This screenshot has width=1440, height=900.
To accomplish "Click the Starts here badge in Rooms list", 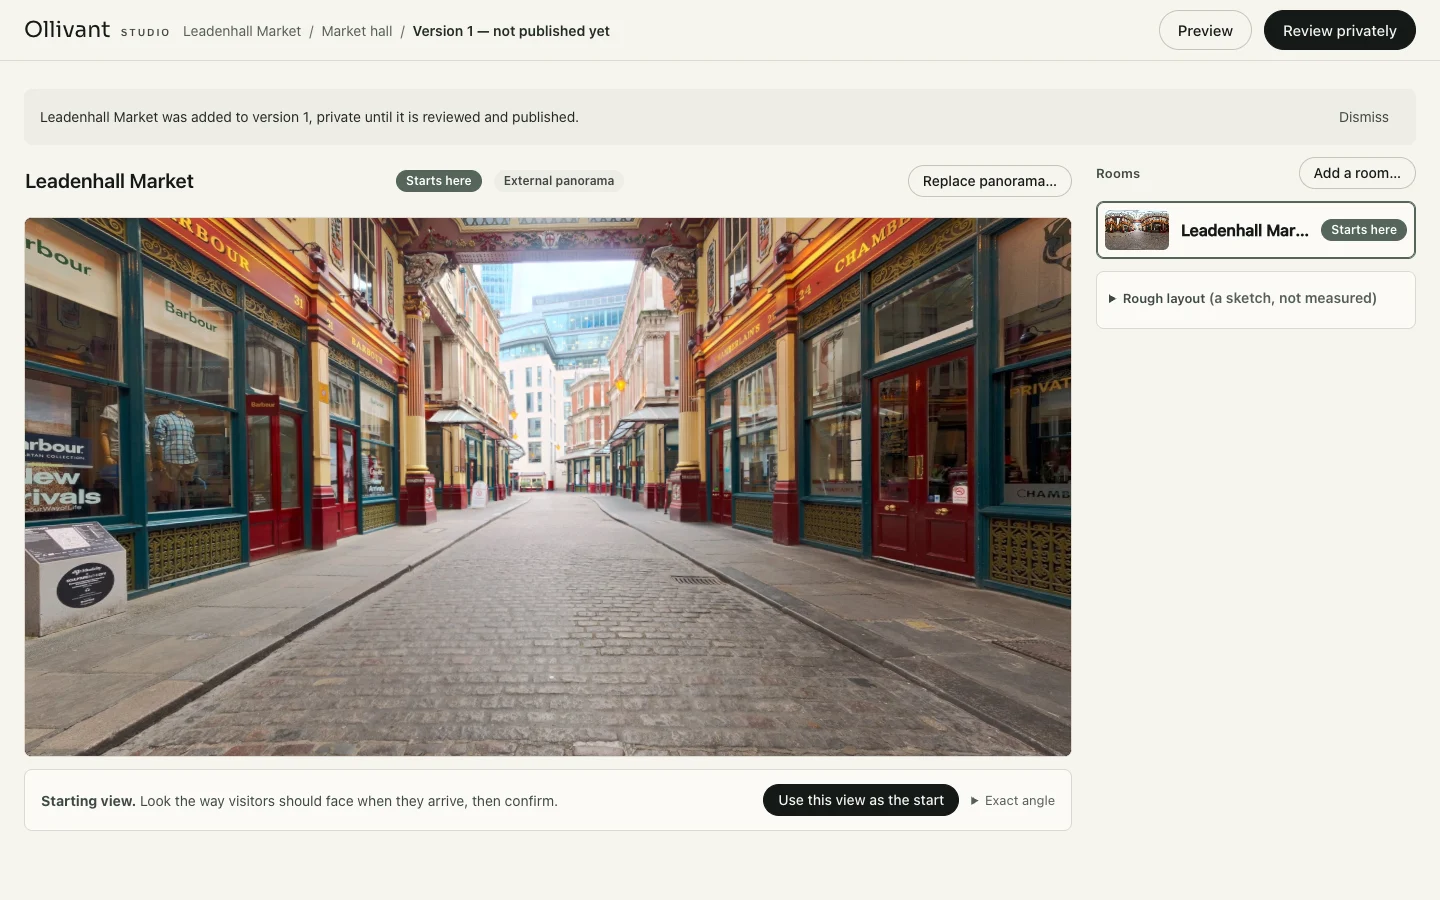I will (1364, 230).
